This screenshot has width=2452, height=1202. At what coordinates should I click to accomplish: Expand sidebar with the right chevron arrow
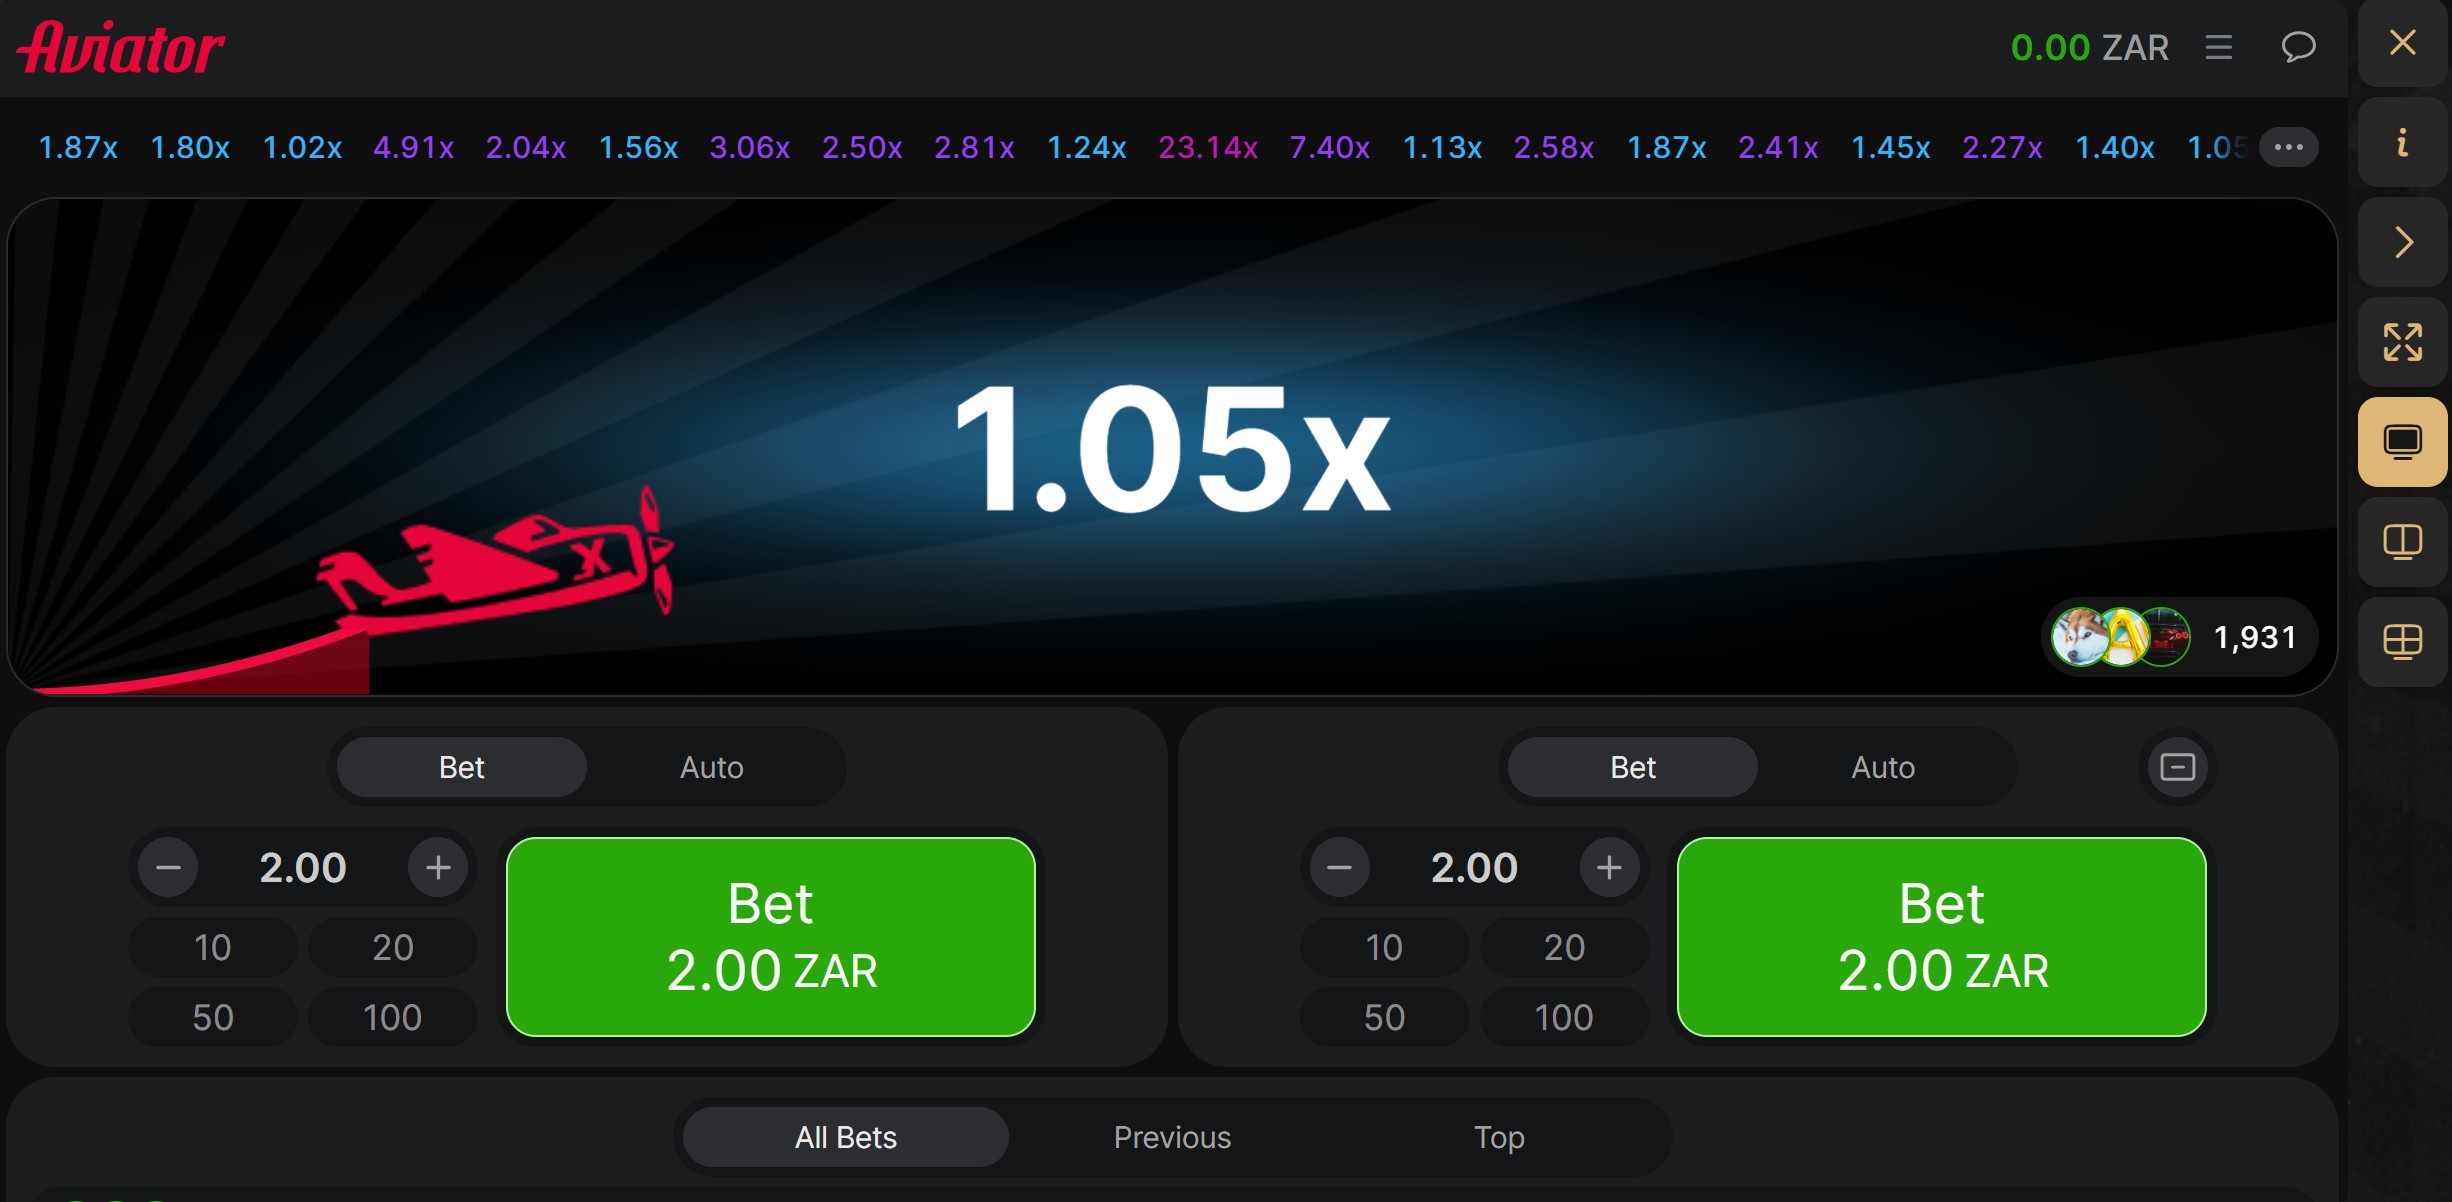2402,242
